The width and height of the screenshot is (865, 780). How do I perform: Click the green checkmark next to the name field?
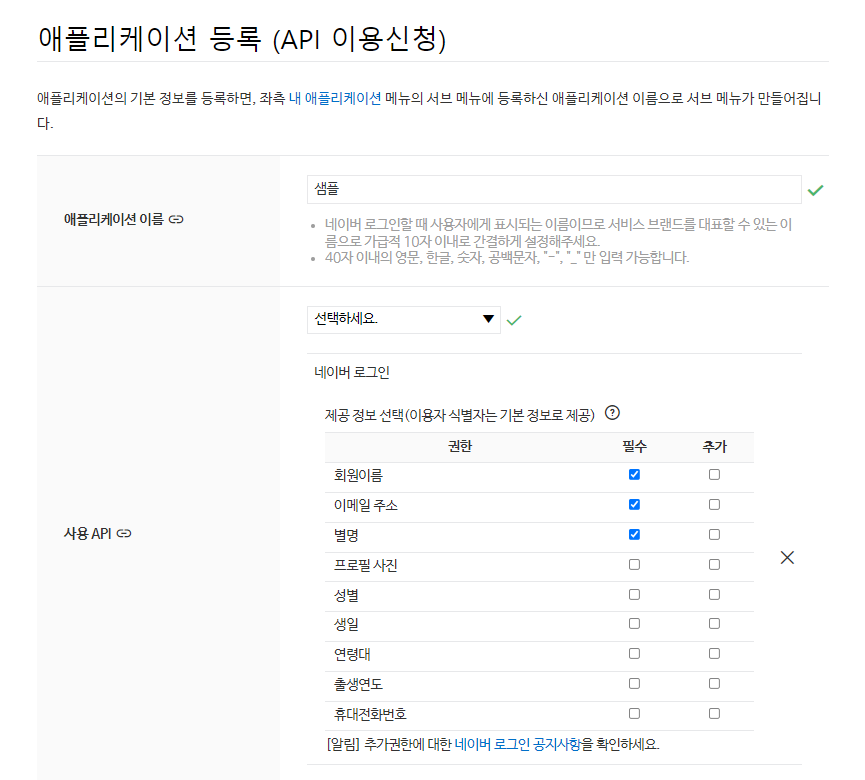tap(815, 190)
